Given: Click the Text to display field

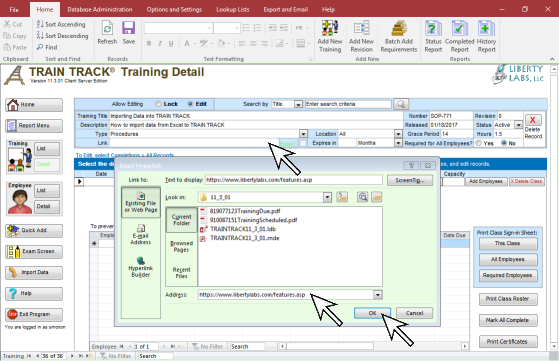Looking at the screenshot, I should tap(294, 180).
